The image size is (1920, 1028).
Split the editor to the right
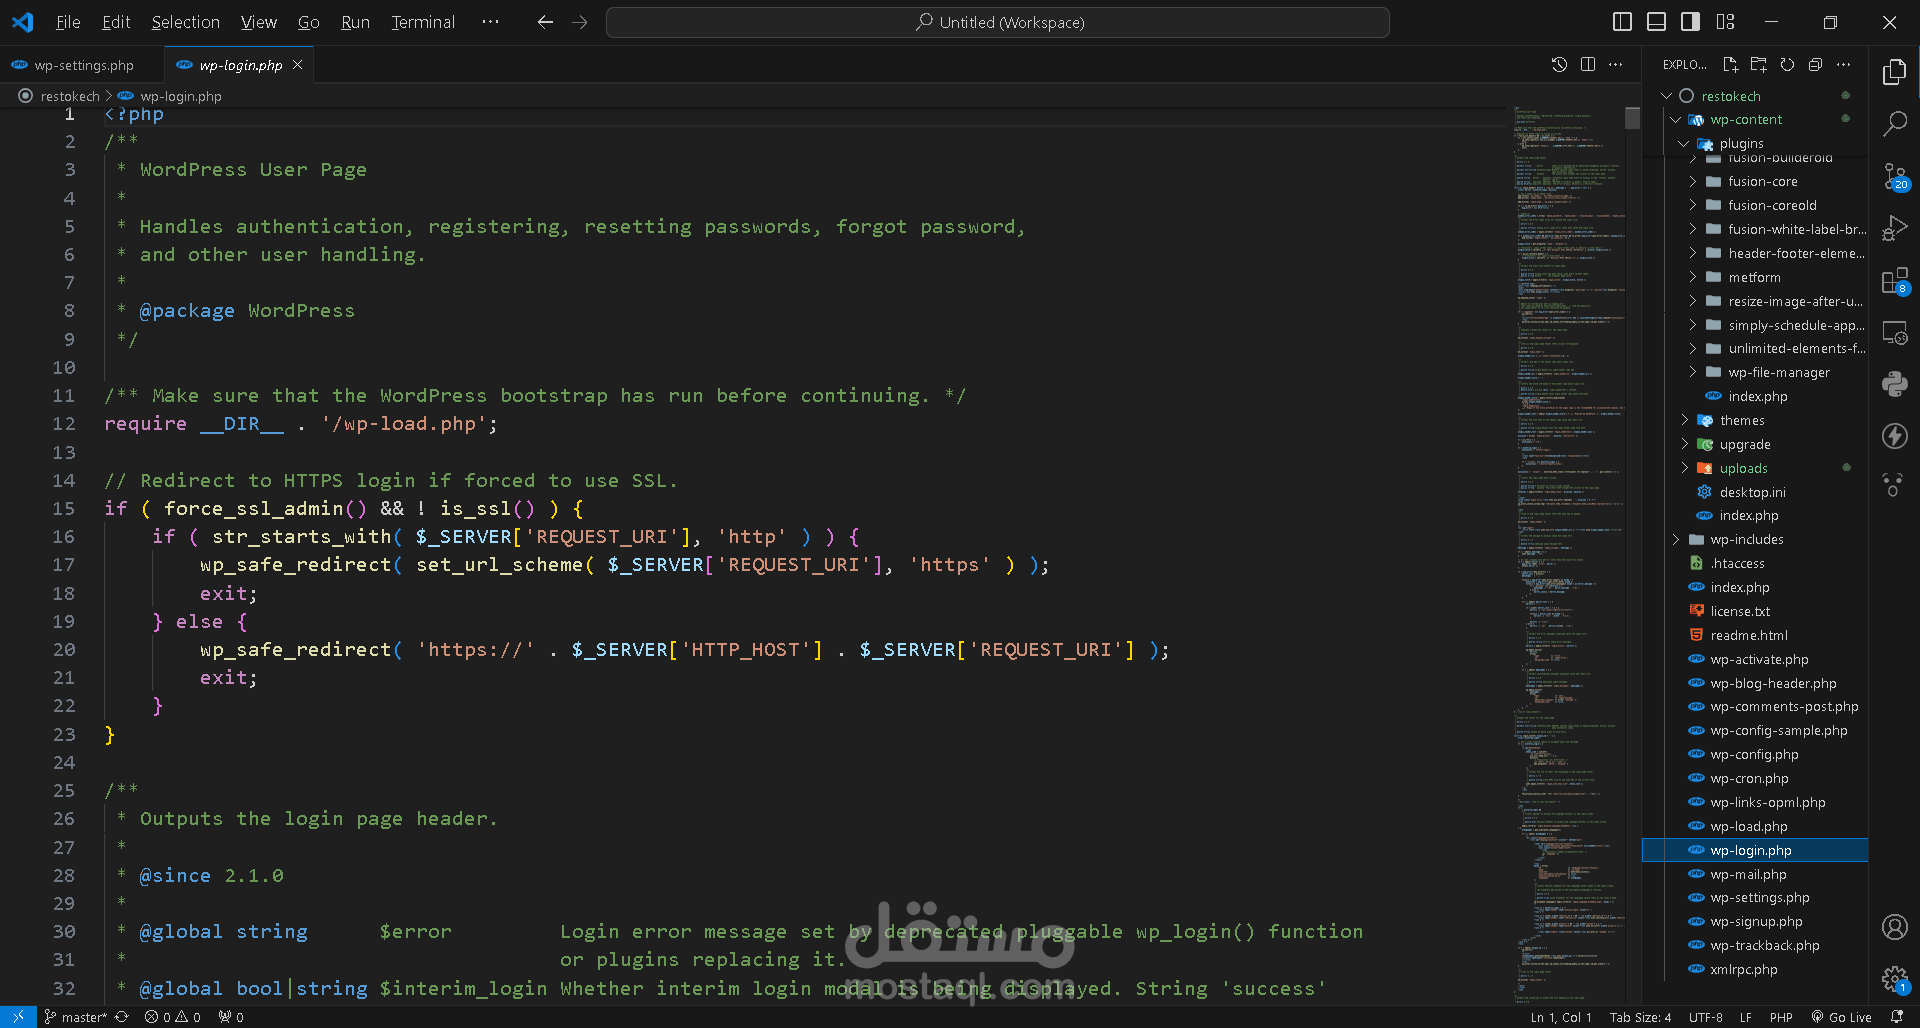[1587, 65]
